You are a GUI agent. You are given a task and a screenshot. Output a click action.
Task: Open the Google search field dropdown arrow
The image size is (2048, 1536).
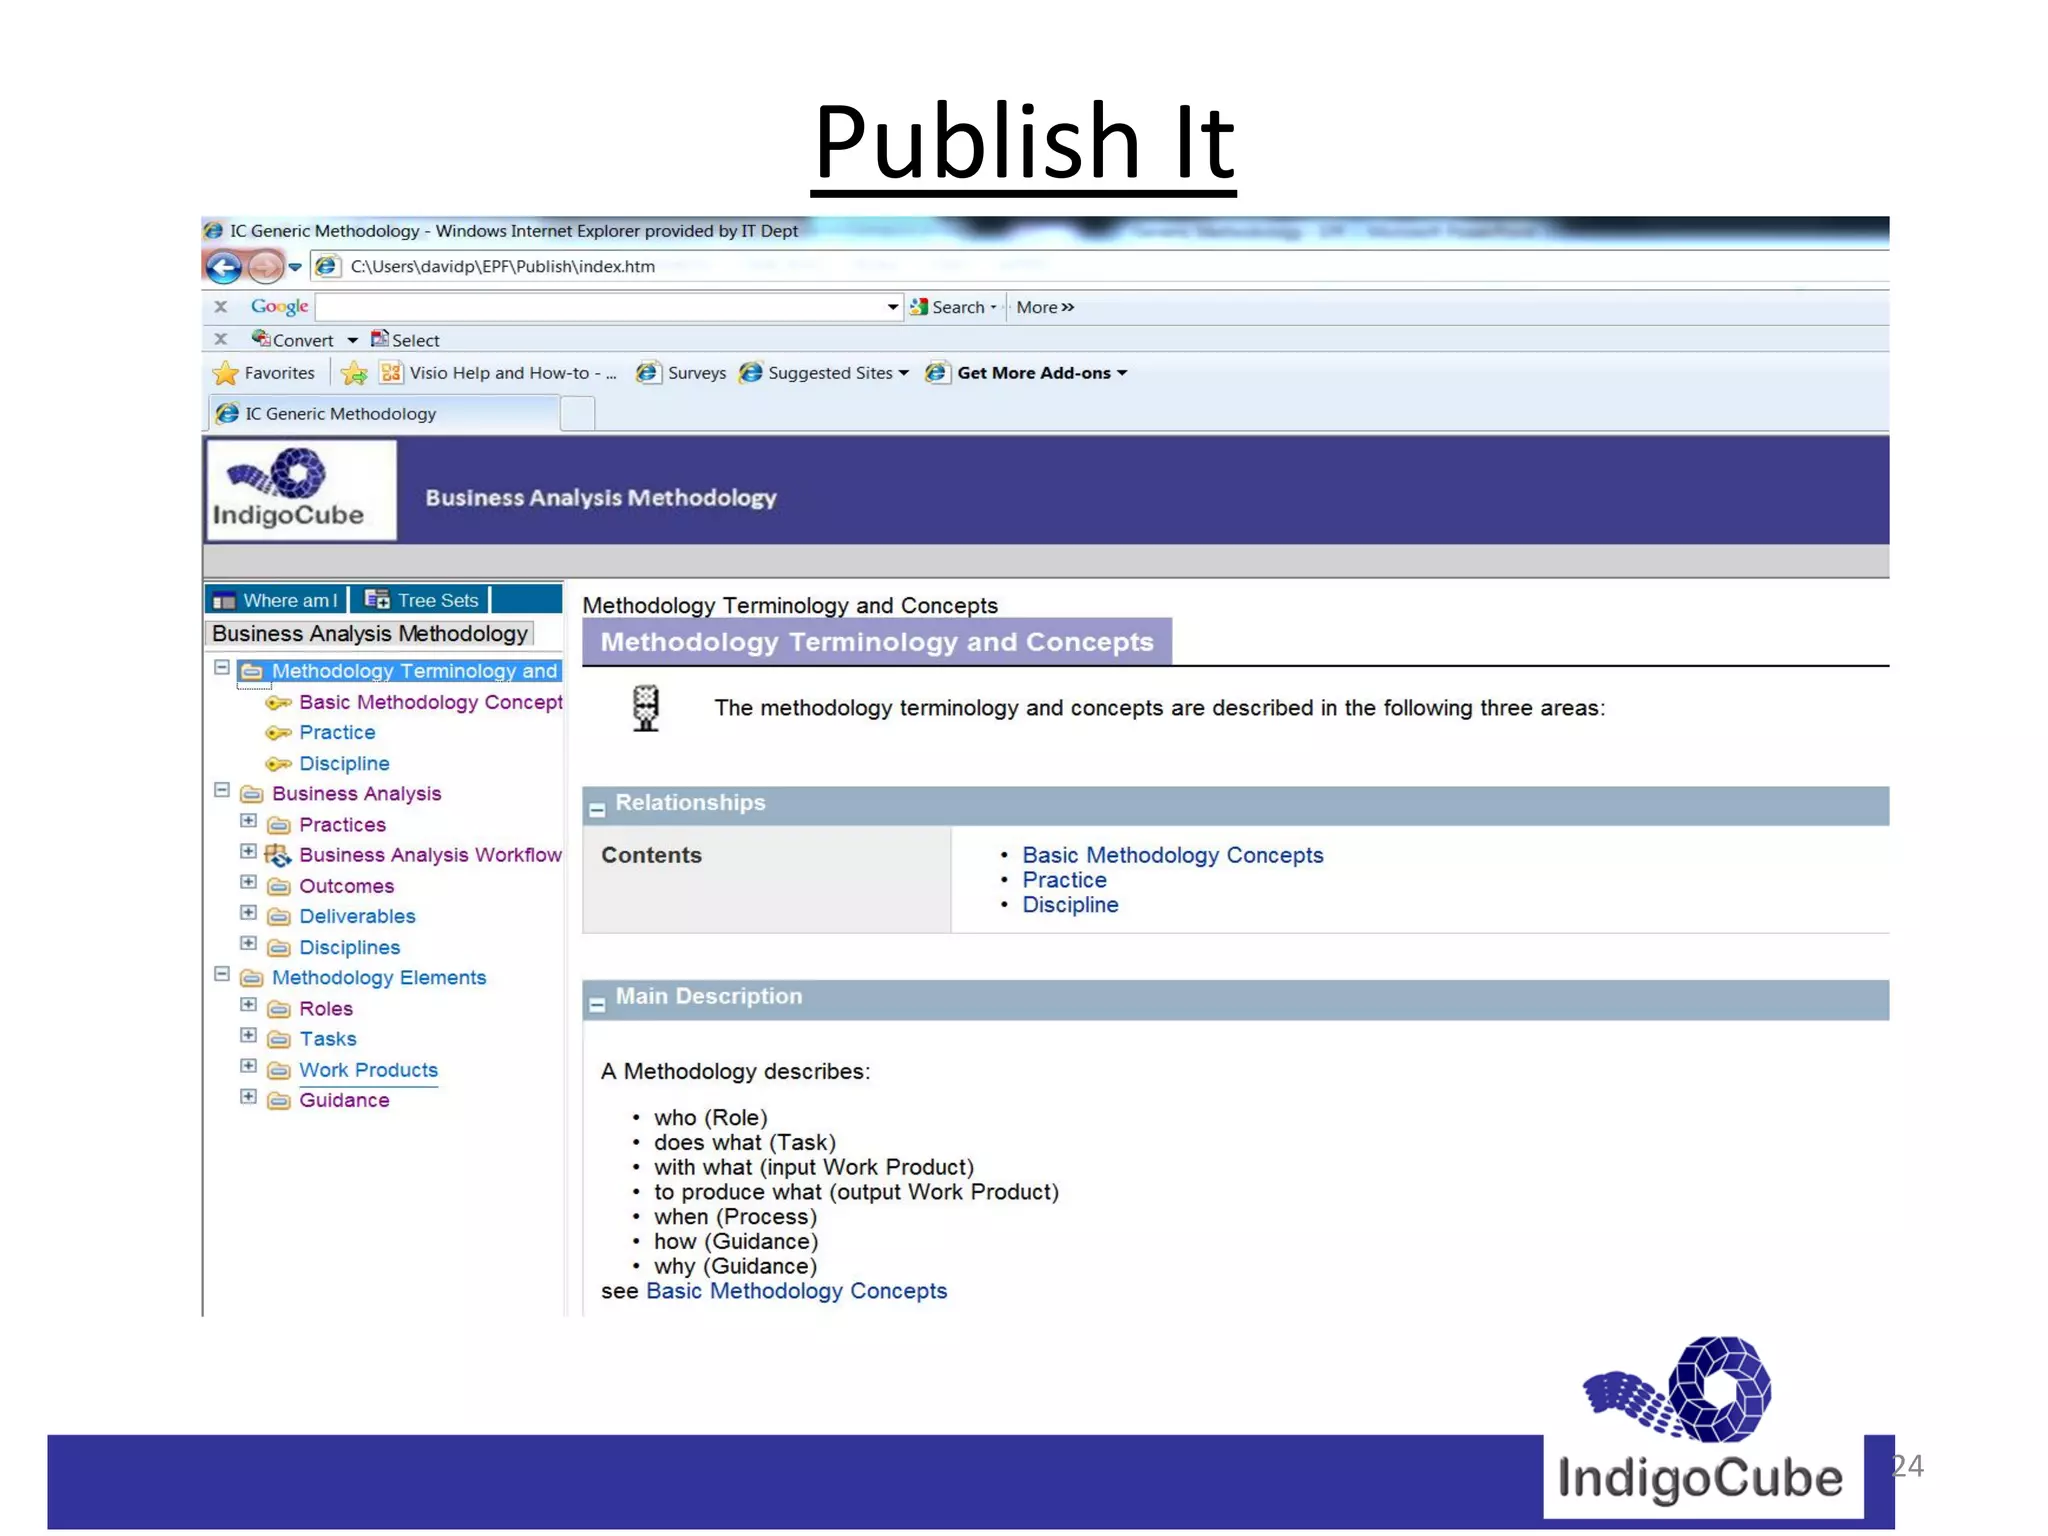tap(893, 307)
